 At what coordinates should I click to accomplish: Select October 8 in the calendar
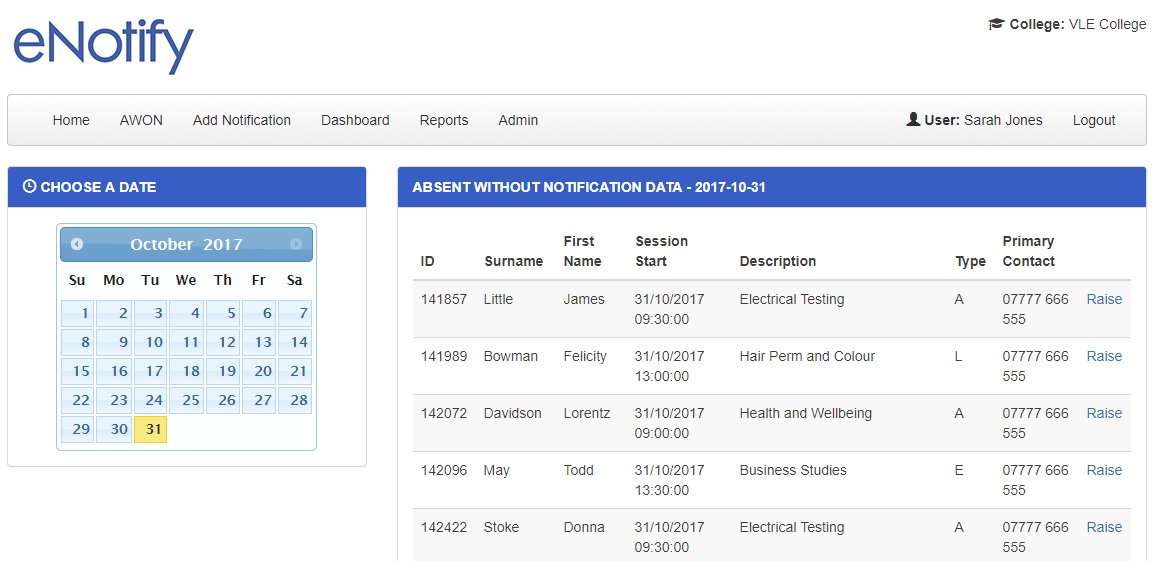pos(77,342)
